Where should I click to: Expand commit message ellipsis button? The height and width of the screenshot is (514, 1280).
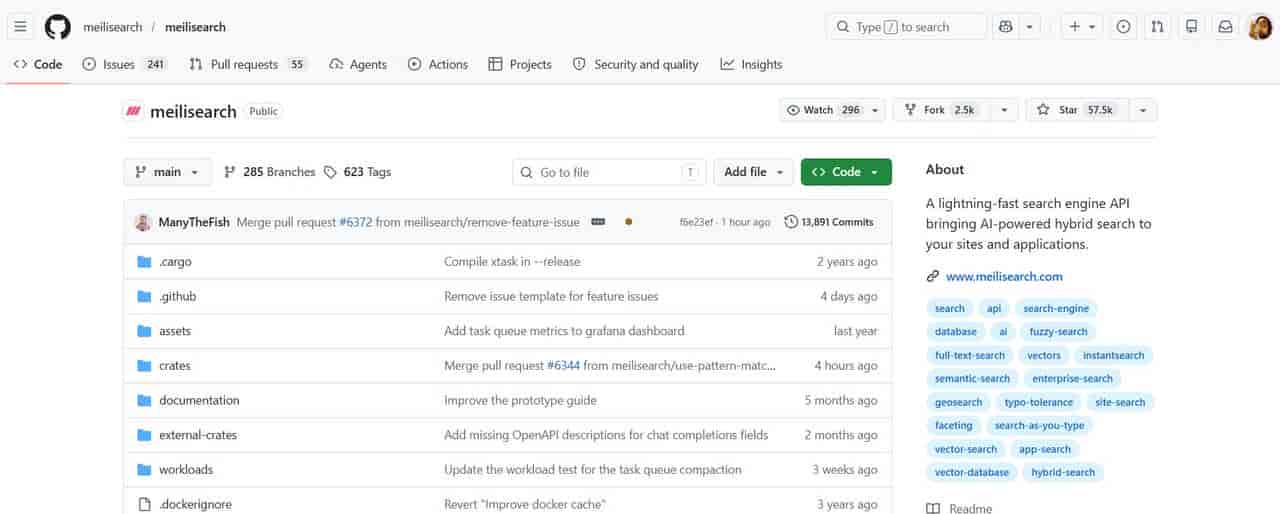pos(599,222)
